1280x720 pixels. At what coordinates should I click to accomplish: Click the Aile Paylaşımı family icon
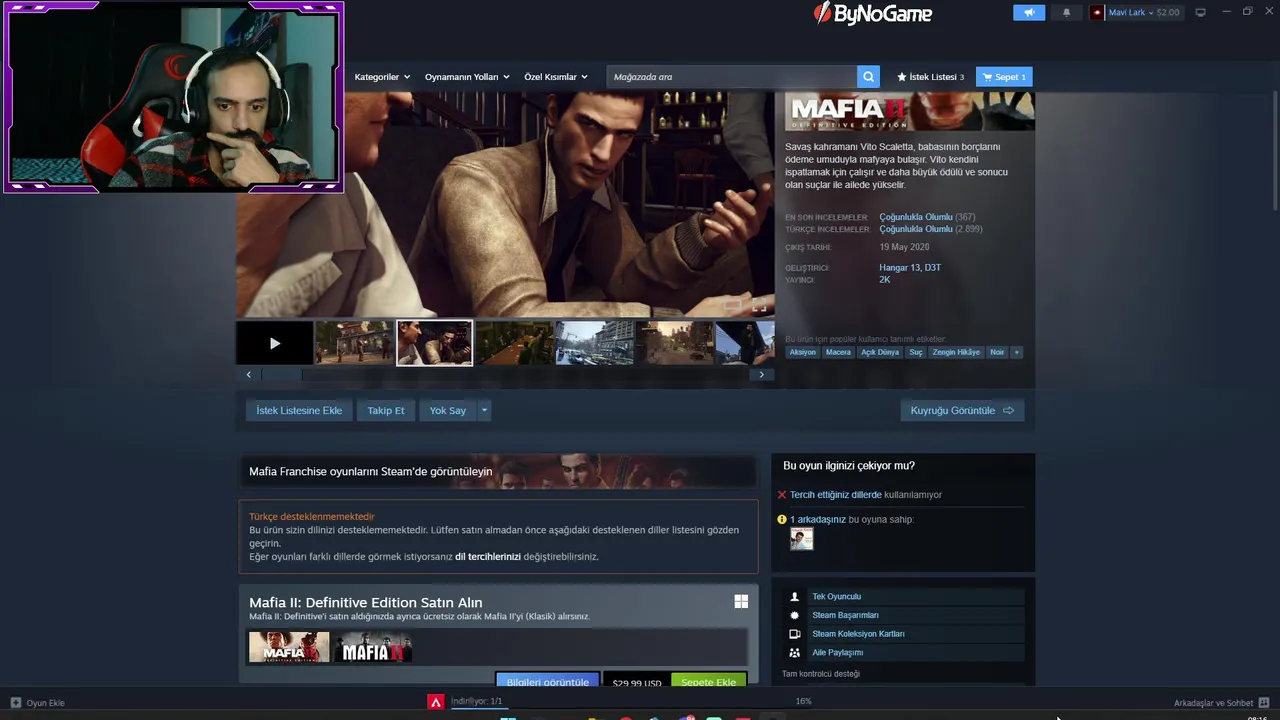coord(795,653)
